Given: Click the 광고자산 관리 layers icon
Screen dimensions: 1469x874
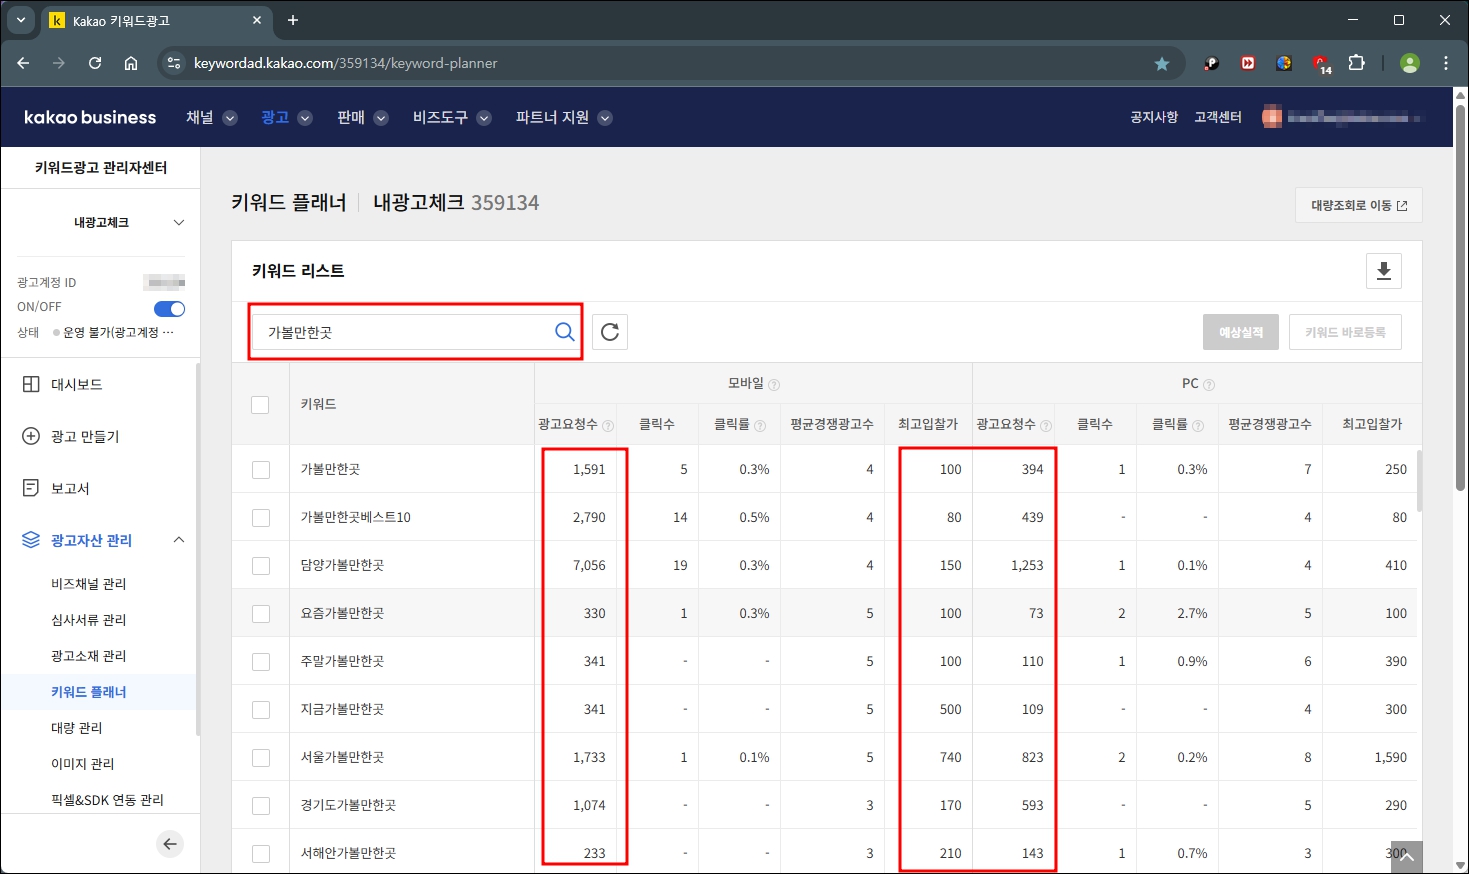Looking at the screenshot, I should 30,540.
